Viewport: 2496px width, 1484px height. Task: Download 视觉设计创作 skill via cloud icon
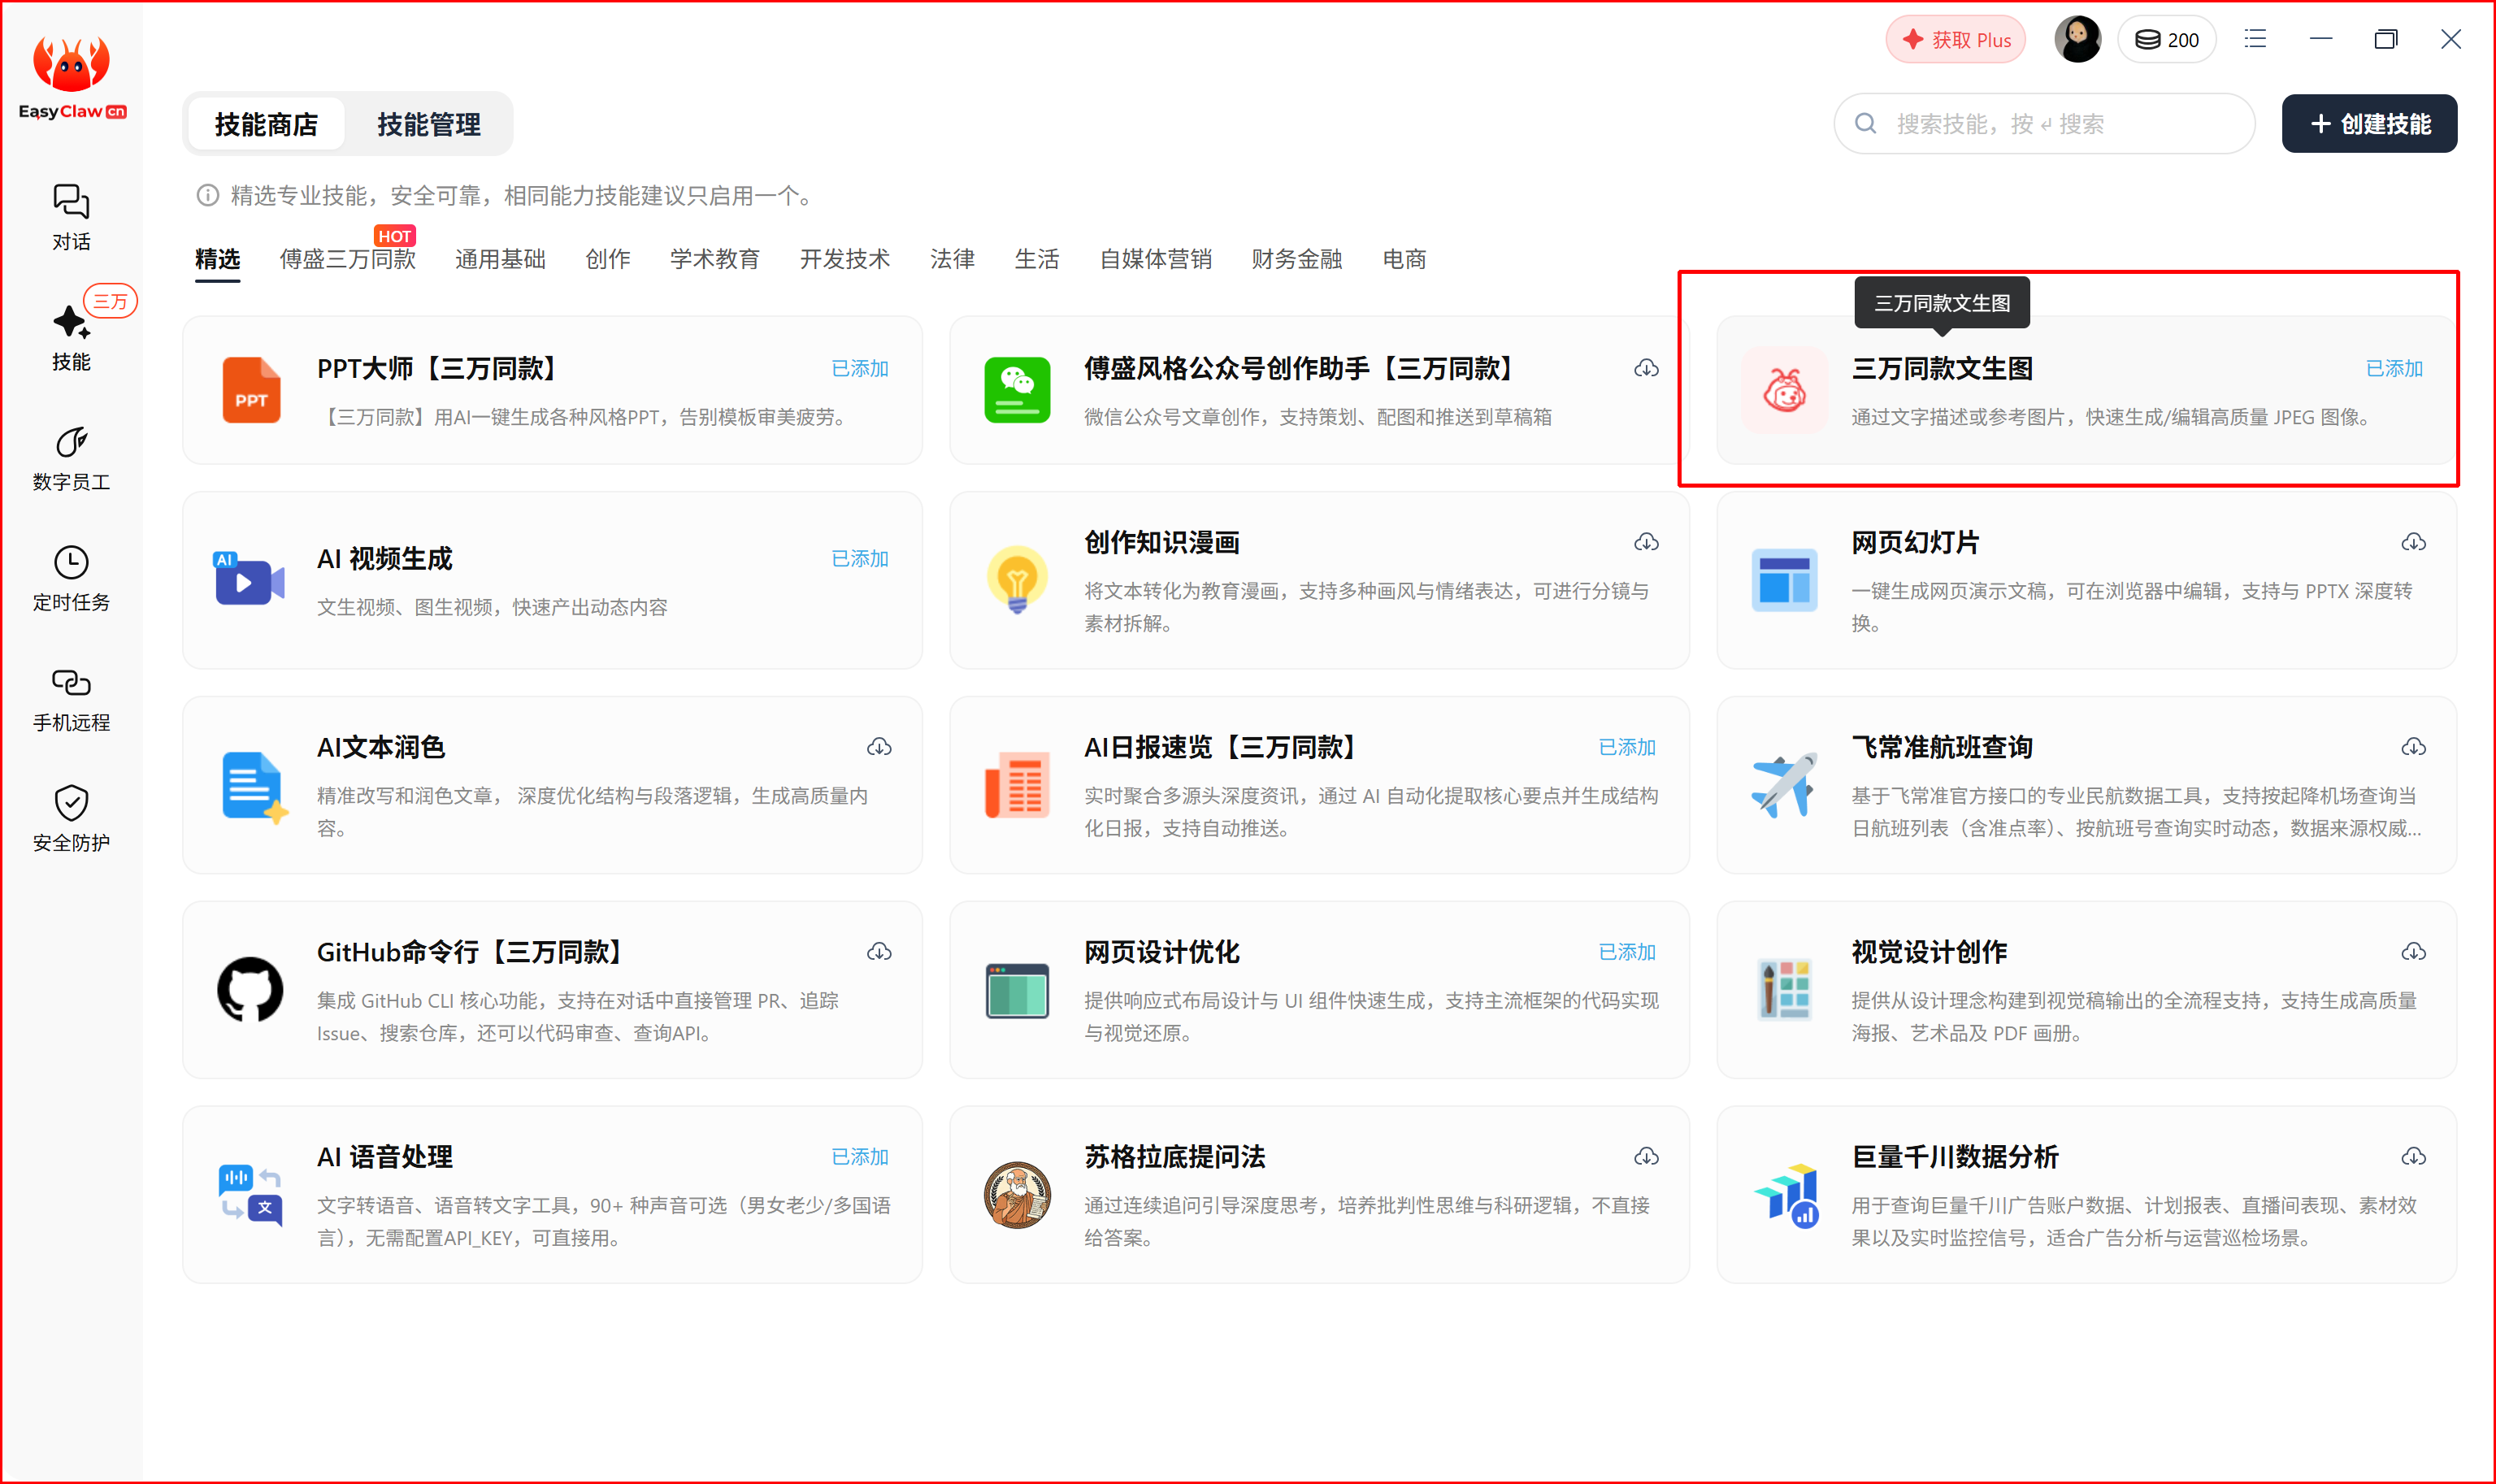coord(2413,952)
